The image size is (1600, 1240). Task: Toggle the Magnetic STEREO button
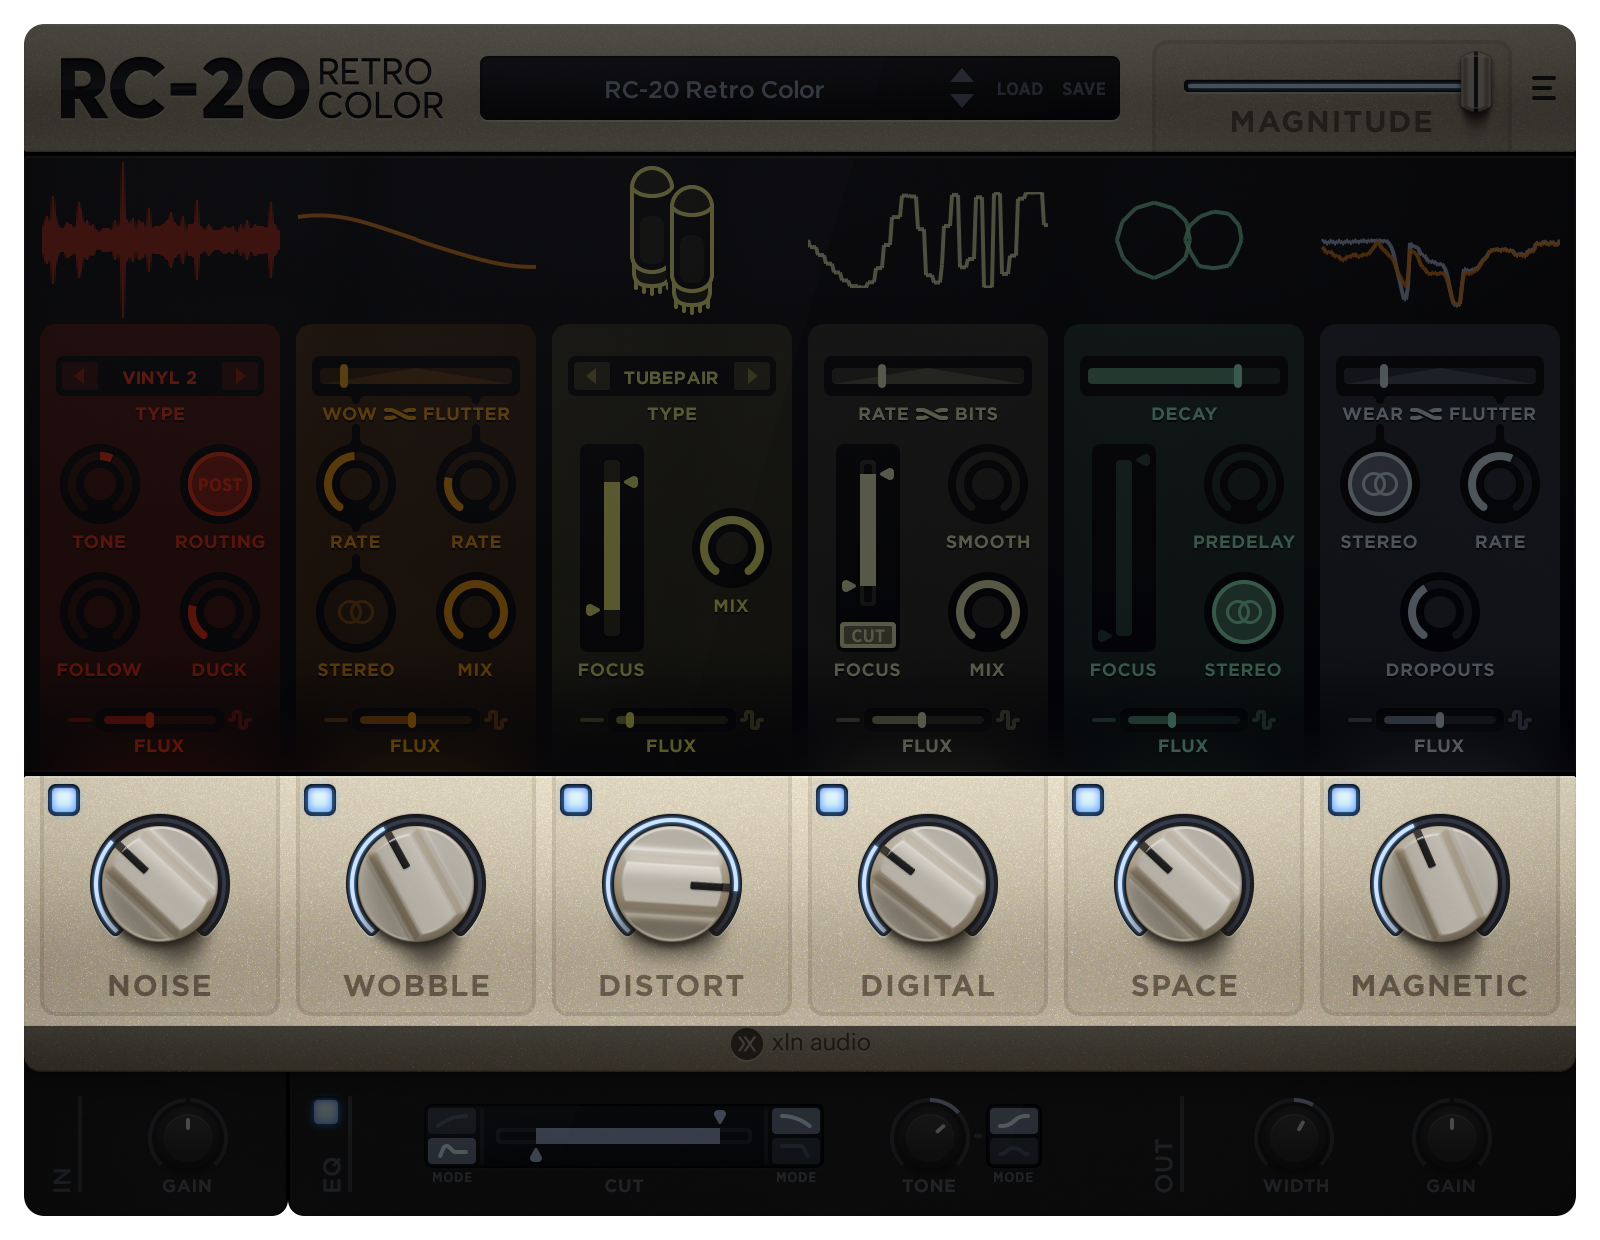[x=1380, y=484]
